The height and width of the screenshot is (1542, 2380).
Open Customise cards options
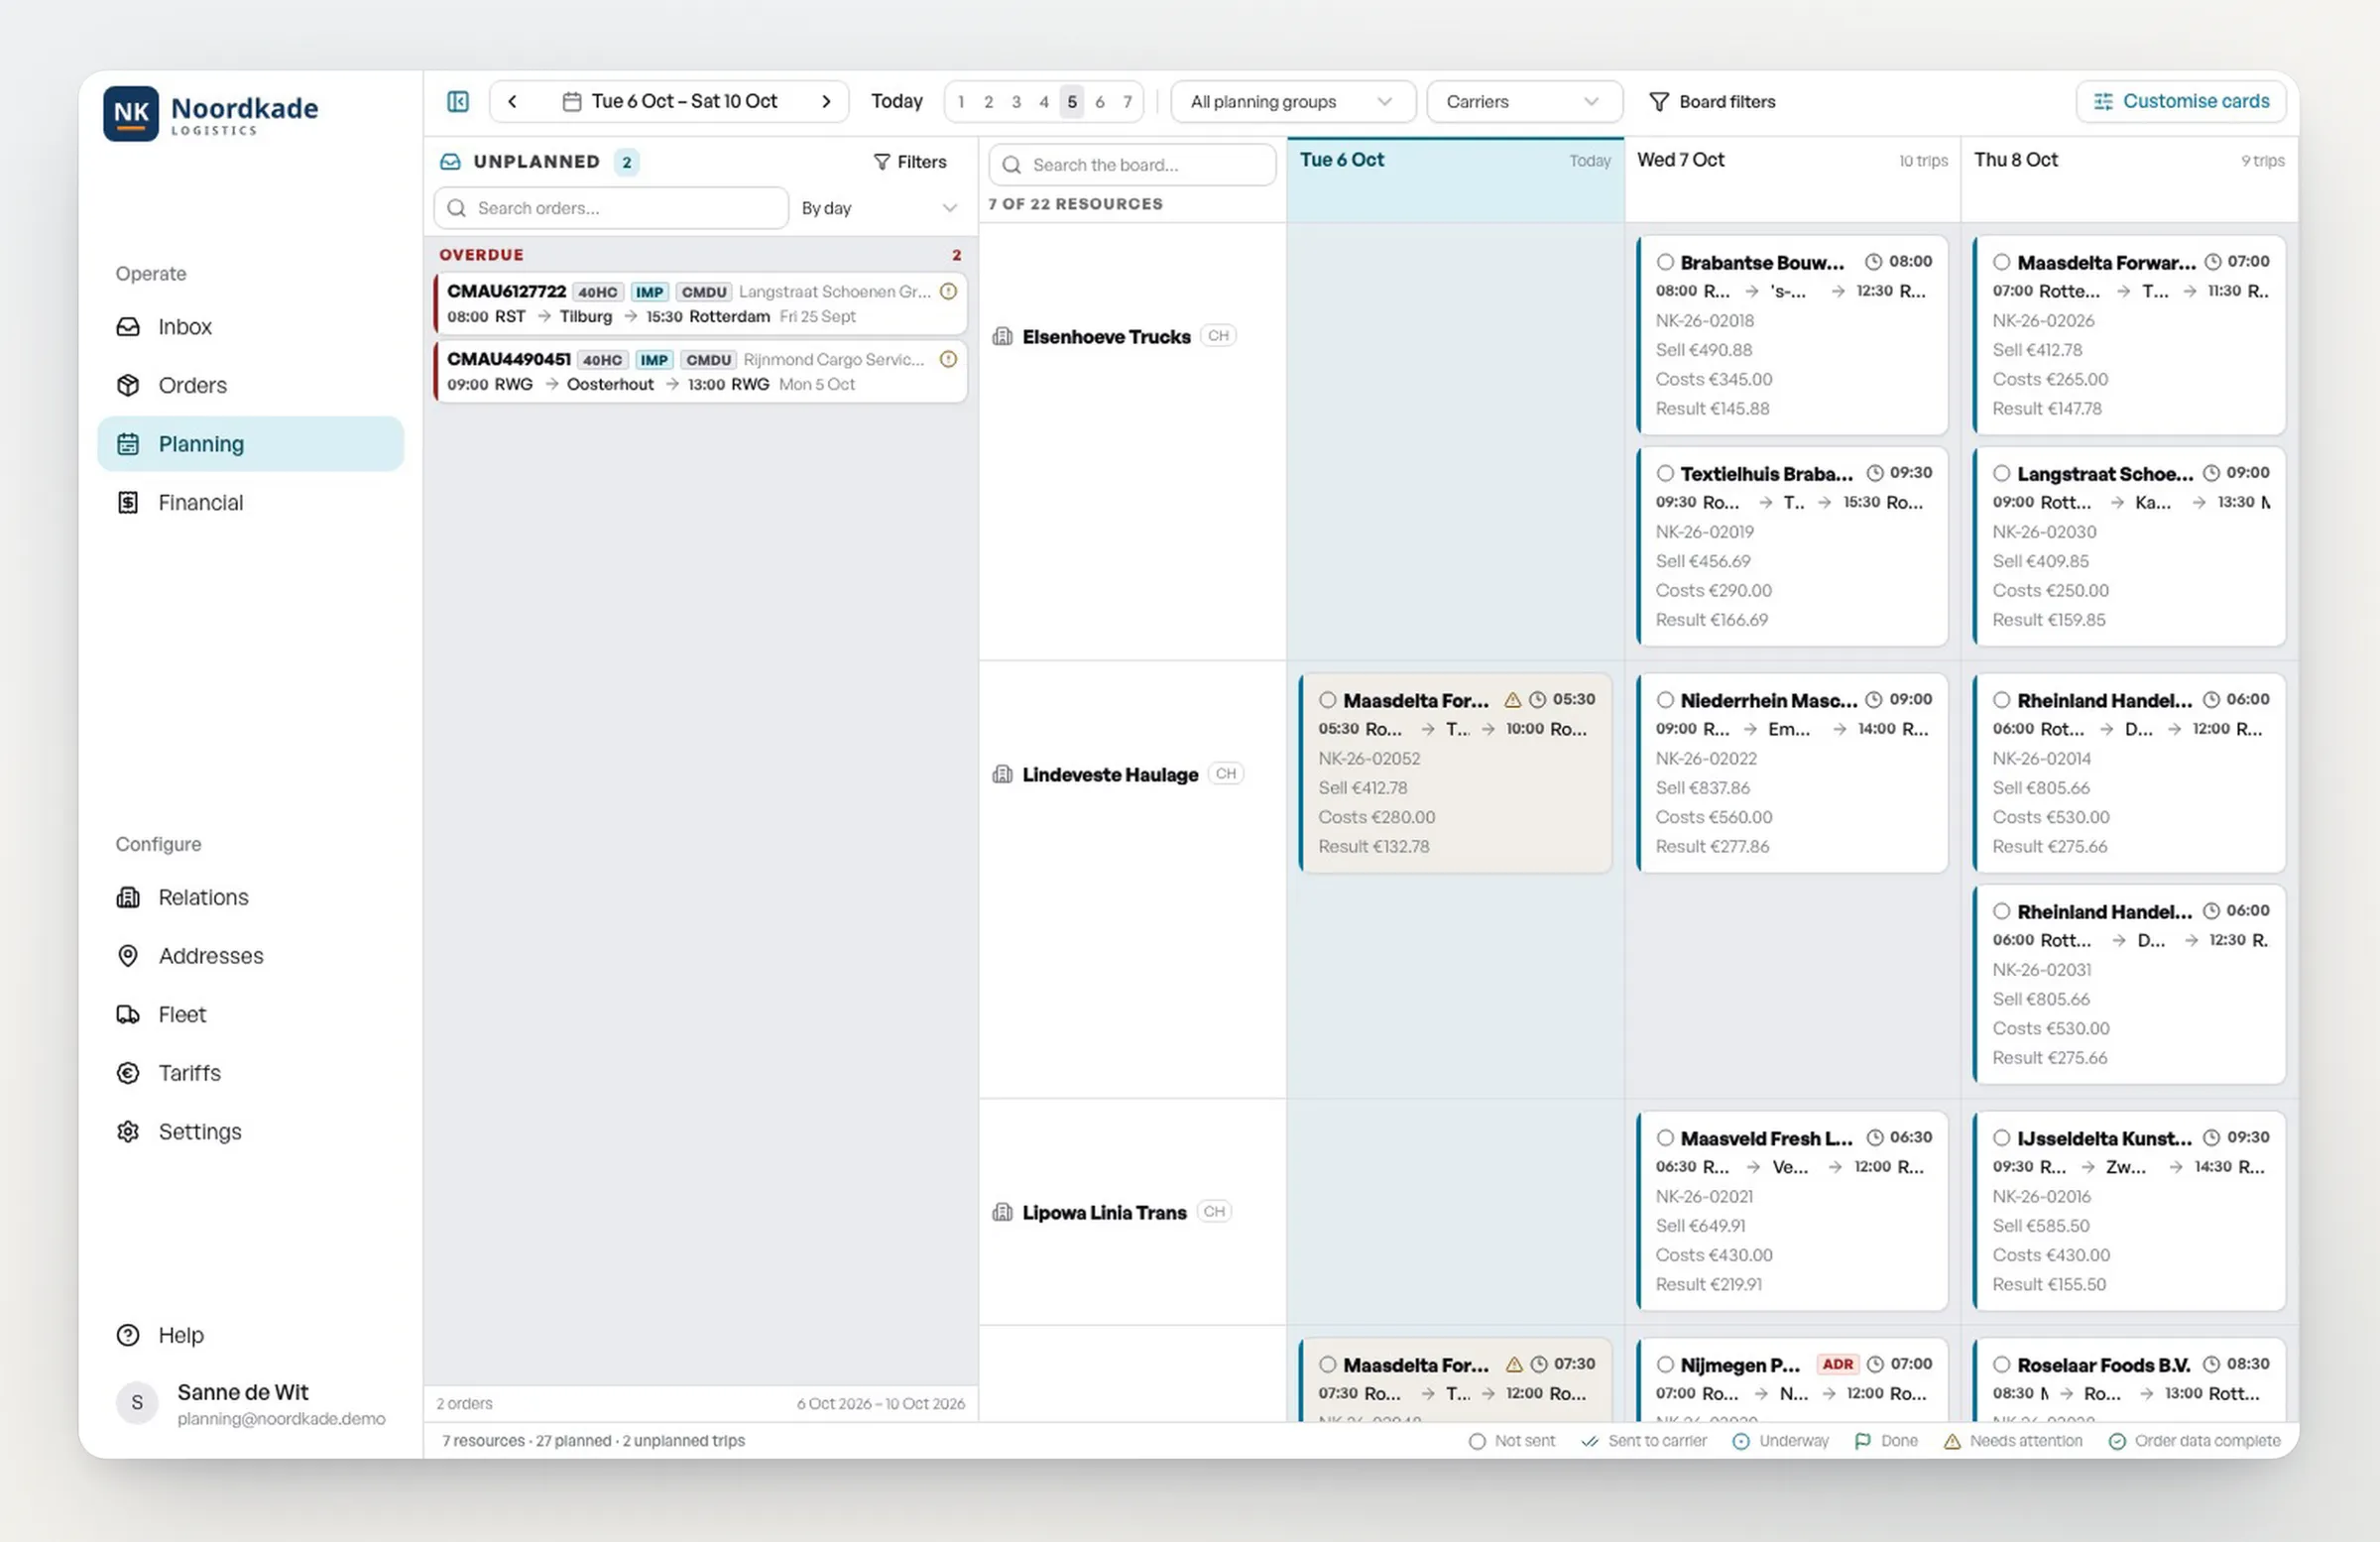pos(2180,101)
